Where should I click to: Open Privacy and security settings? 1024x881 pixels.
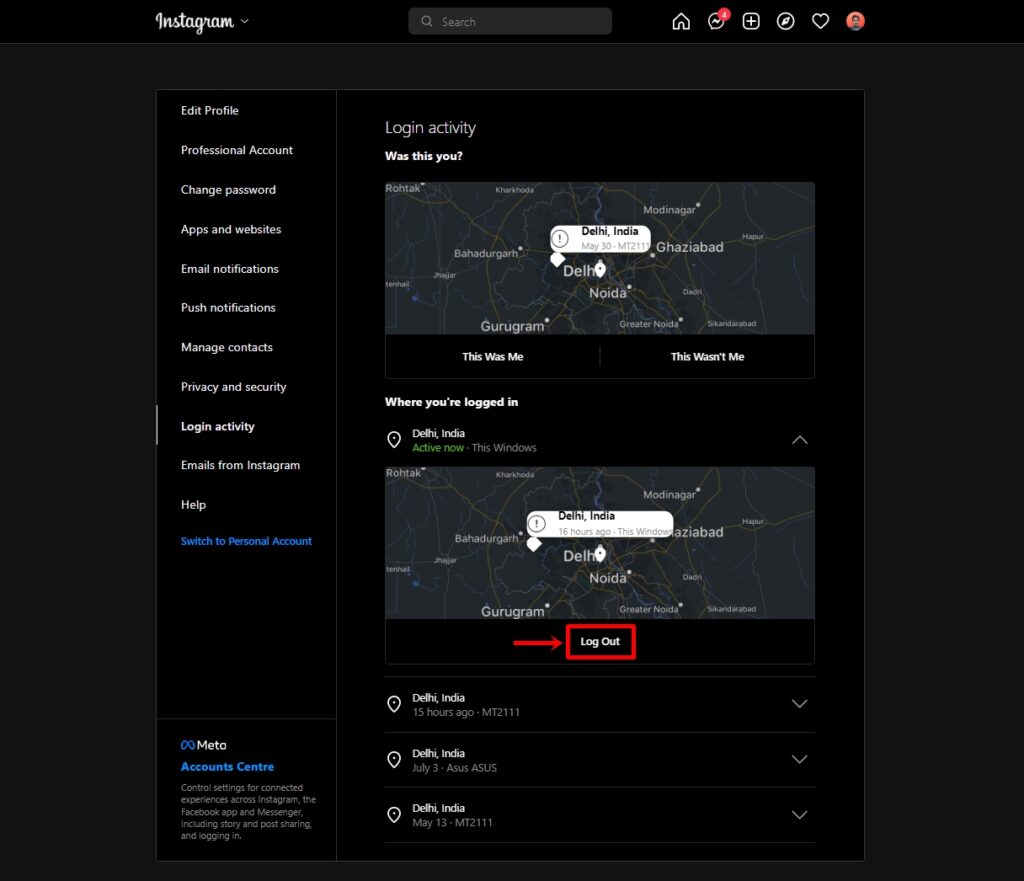tap(233, 387)
